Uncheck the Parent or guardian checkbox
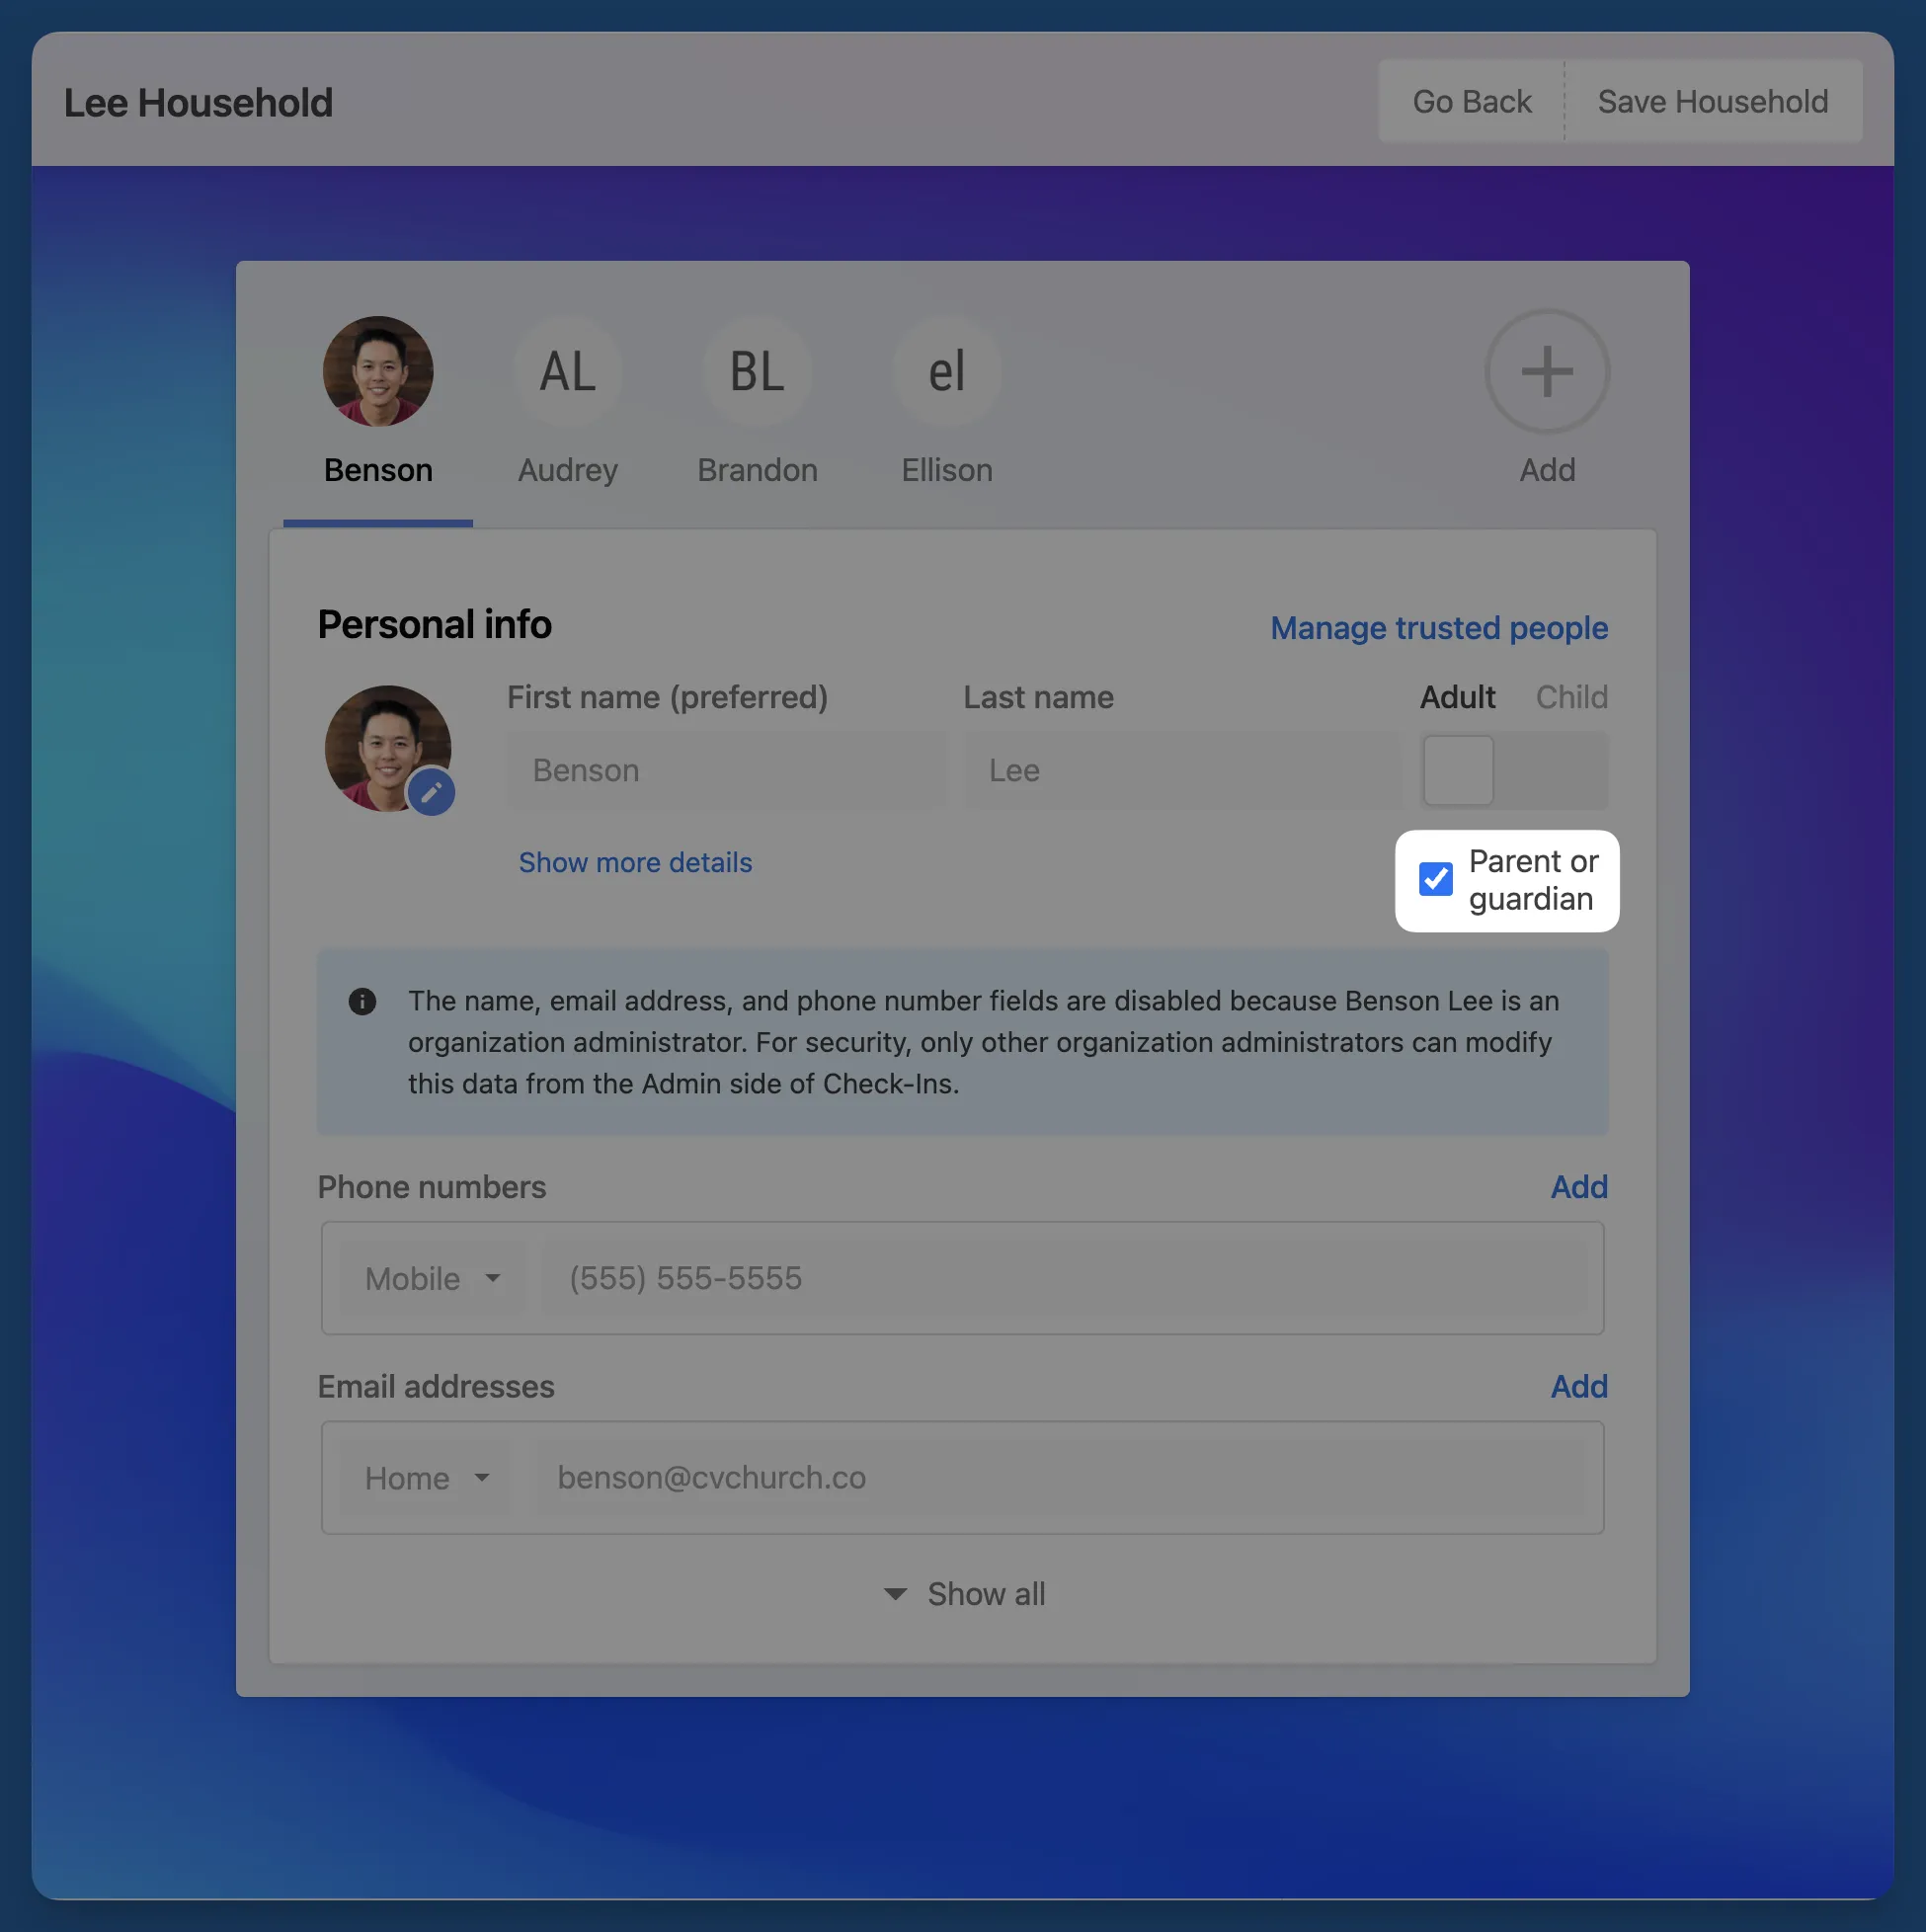1926x1932 pixels. pos(1435,879)
